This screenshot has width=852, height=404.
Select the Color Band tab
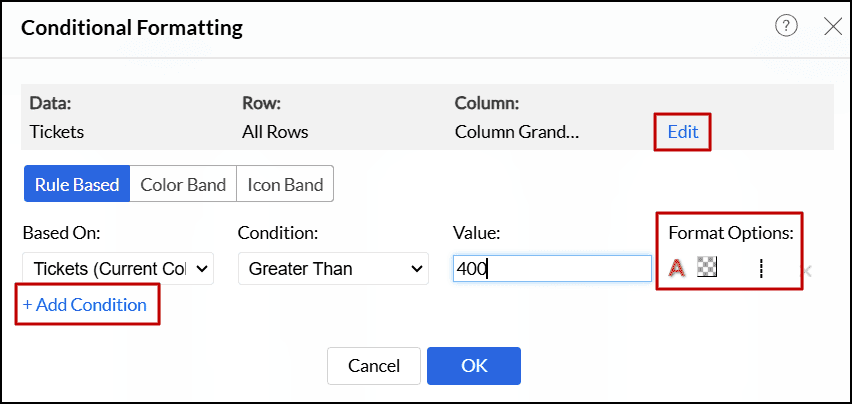point(182,184)
